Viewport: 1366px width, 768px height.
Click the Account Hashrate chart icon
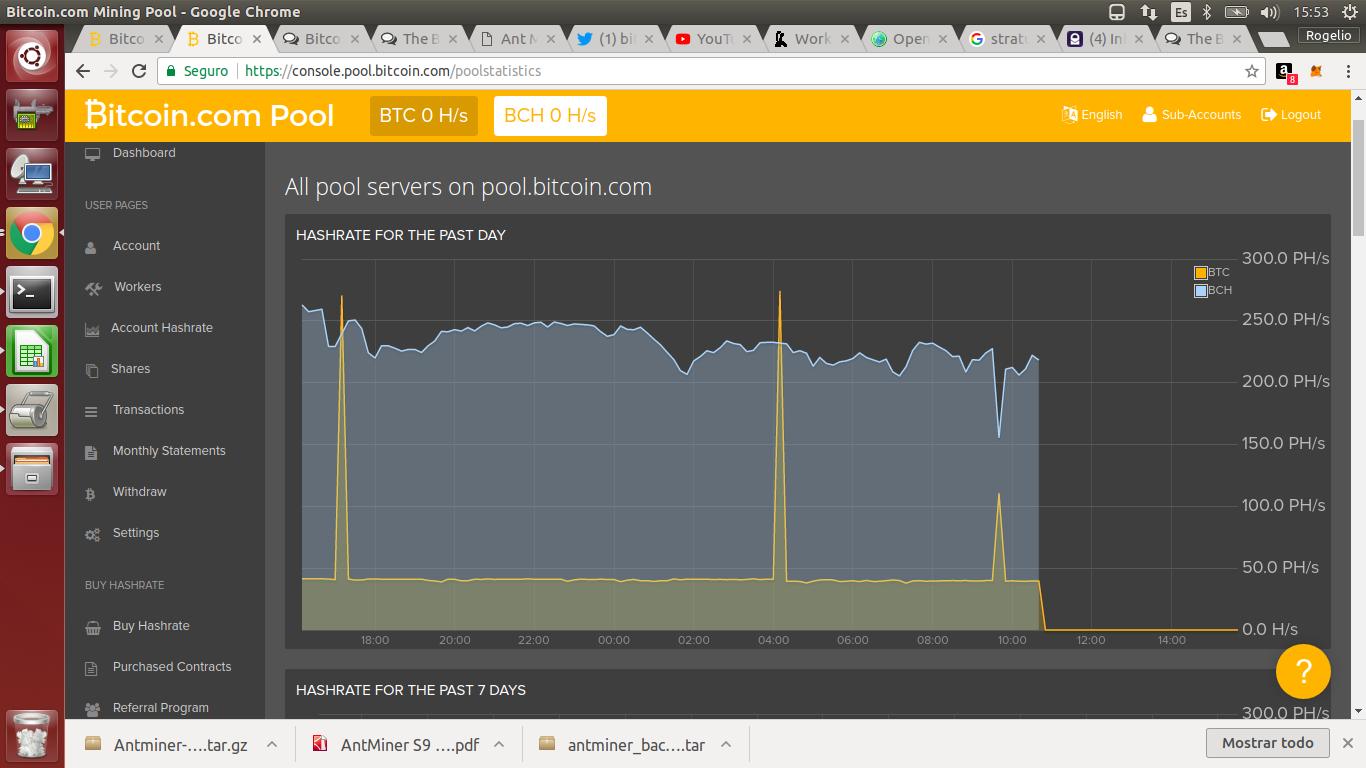click(x=92, y=329)
